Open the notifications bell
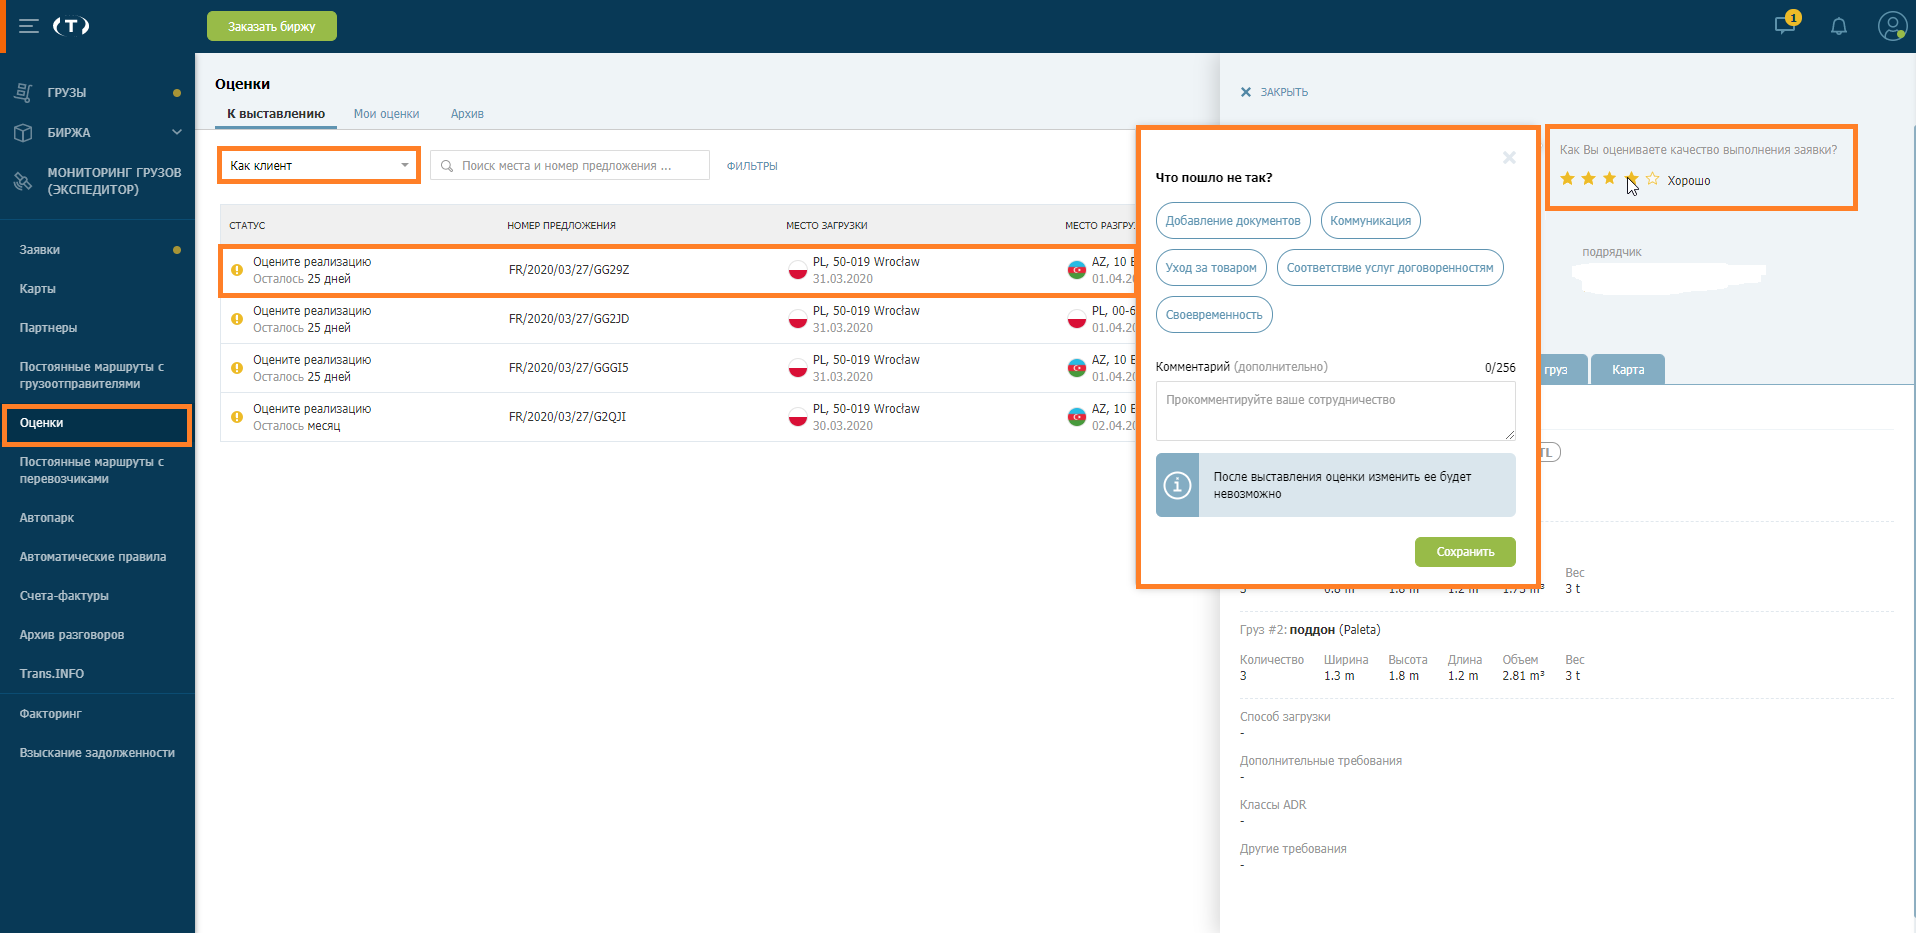Screen dimensions: 1916x933 (1839, 26)
